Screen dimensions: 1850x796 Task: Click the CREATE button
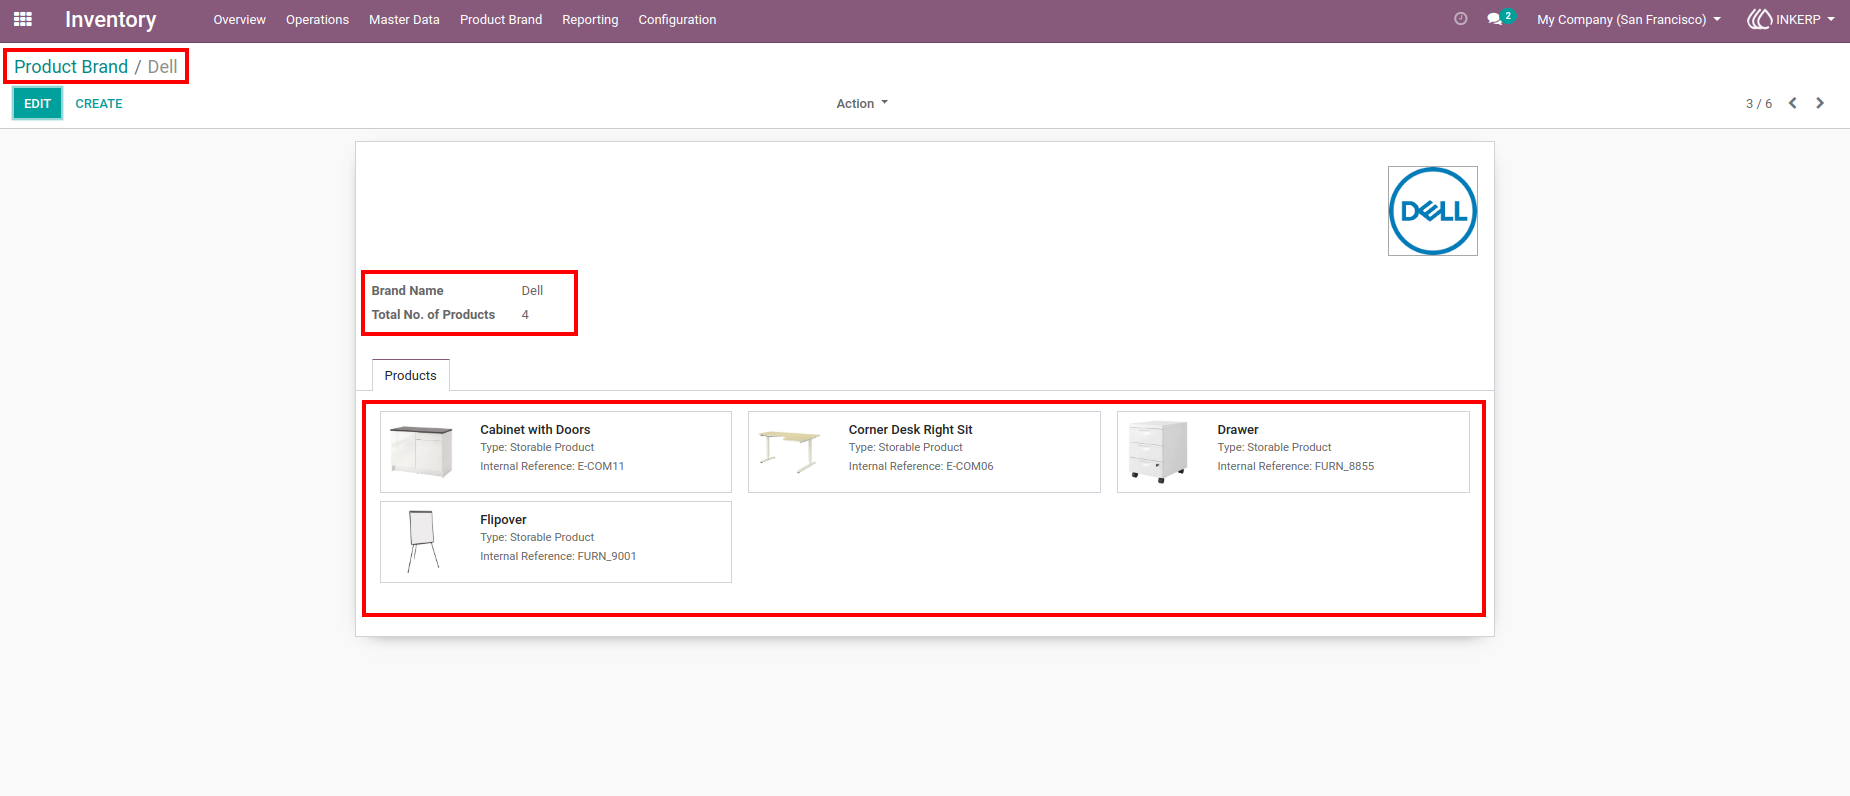click(99, 103)
